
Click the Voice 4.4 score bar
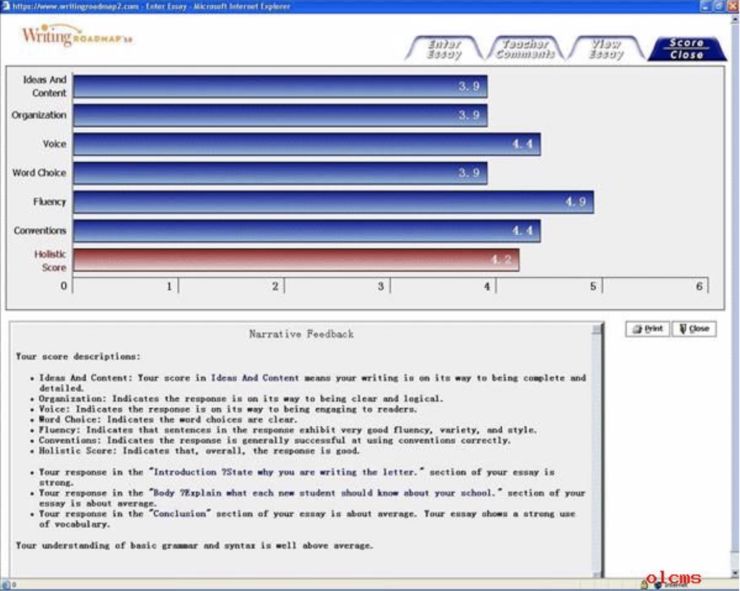pos(307,144)
